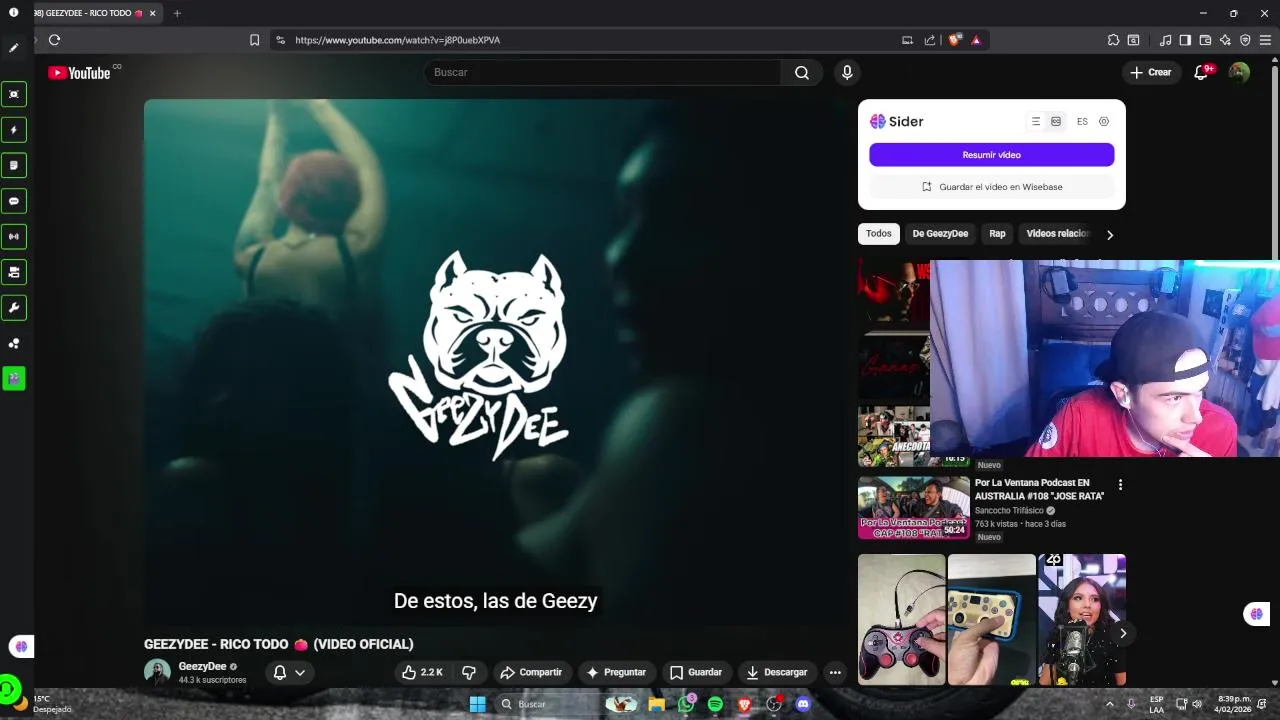Viewport: 1280px width, 720px height.
Task: Bookmark this page in the address bar
Action: tap(254, 40)
